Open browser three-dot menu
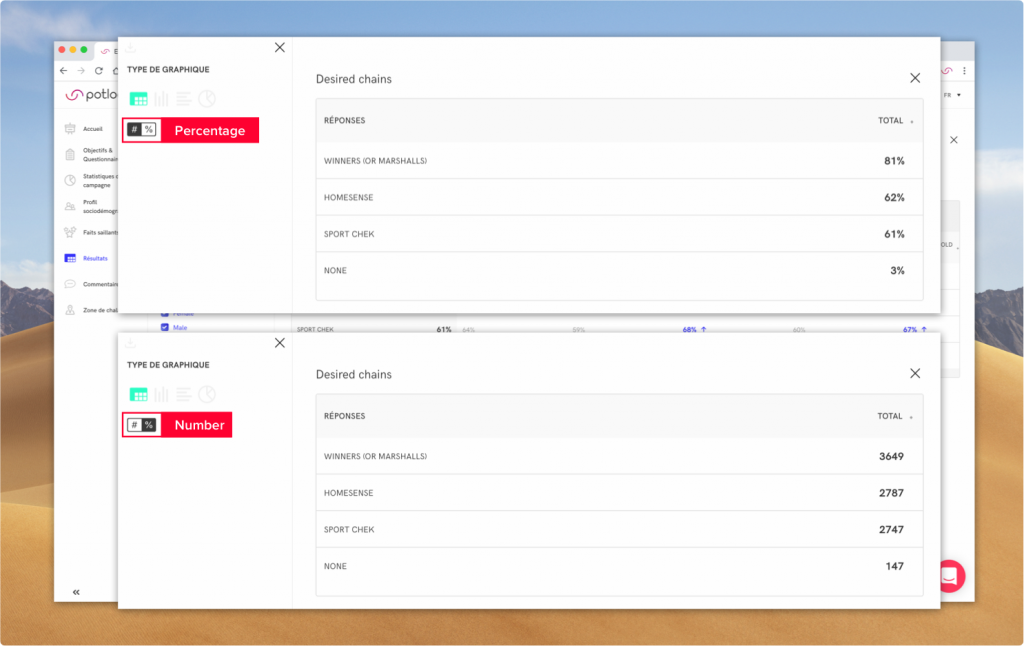Screen dimensions: 1024x646 [965, 71]
